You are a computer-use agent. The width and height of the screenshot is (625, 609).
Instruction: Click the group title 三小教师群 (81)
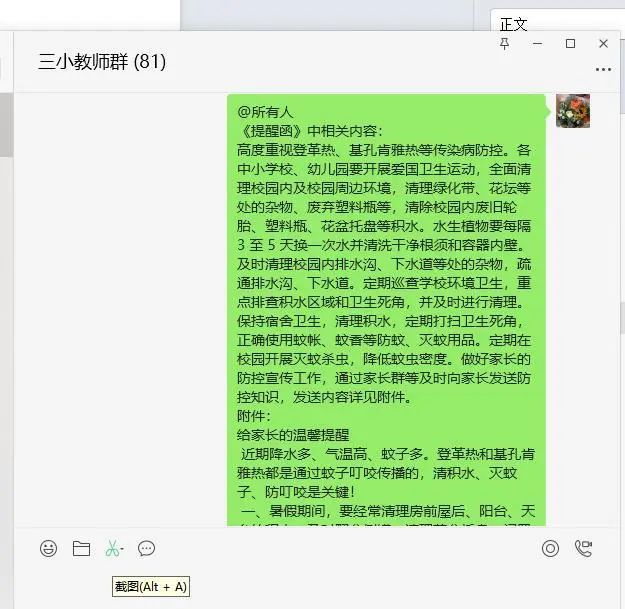click(102, 62)
